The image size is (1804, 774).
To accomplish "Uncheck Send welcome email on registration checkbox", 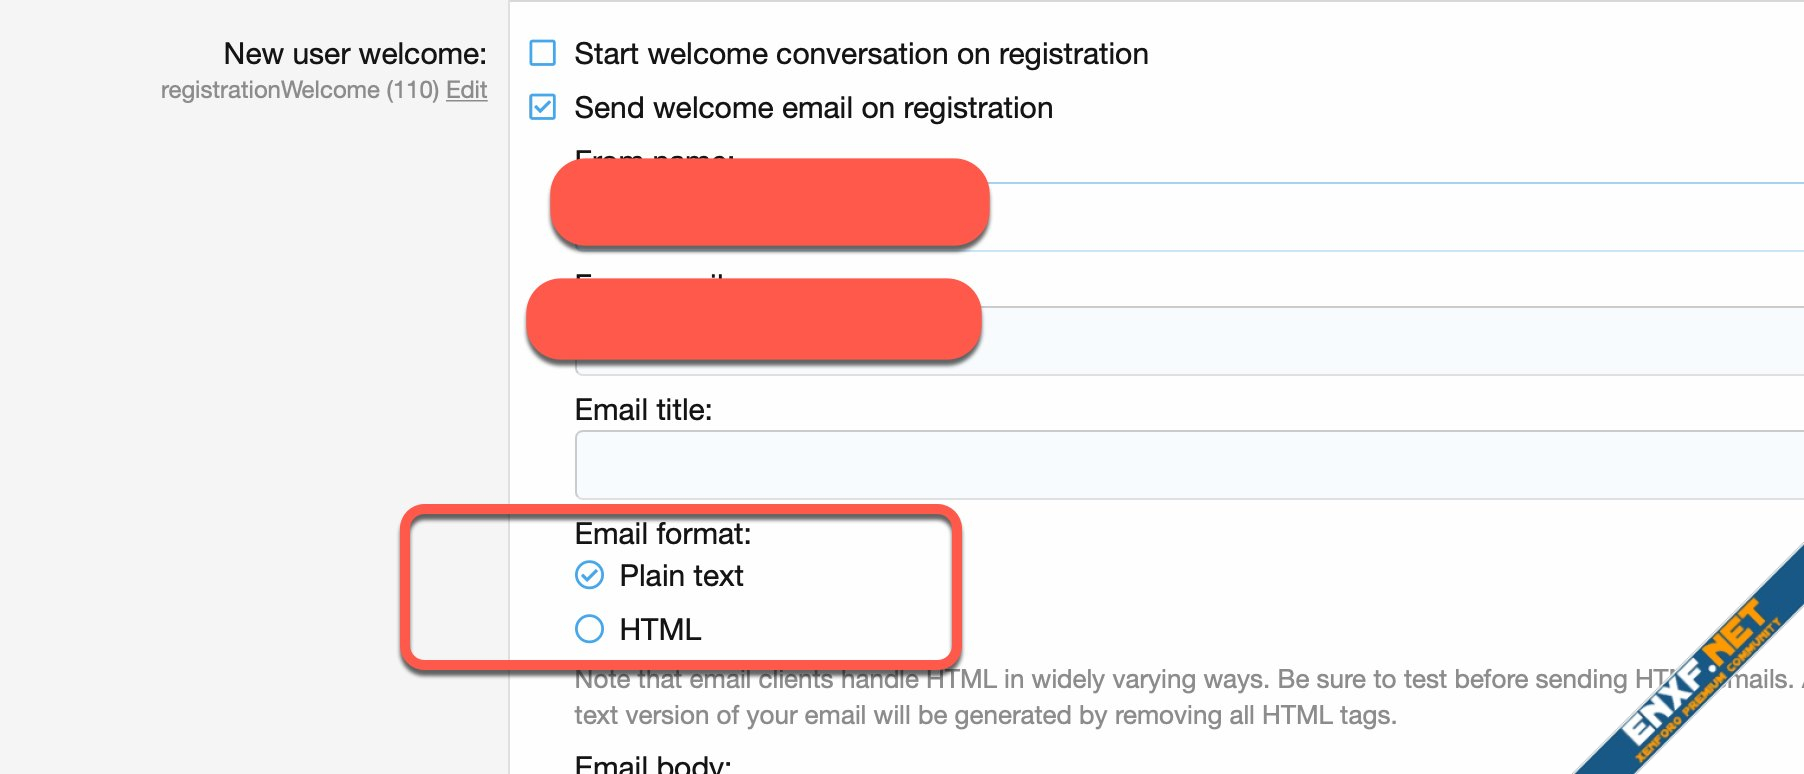I will tap(542, 107).
